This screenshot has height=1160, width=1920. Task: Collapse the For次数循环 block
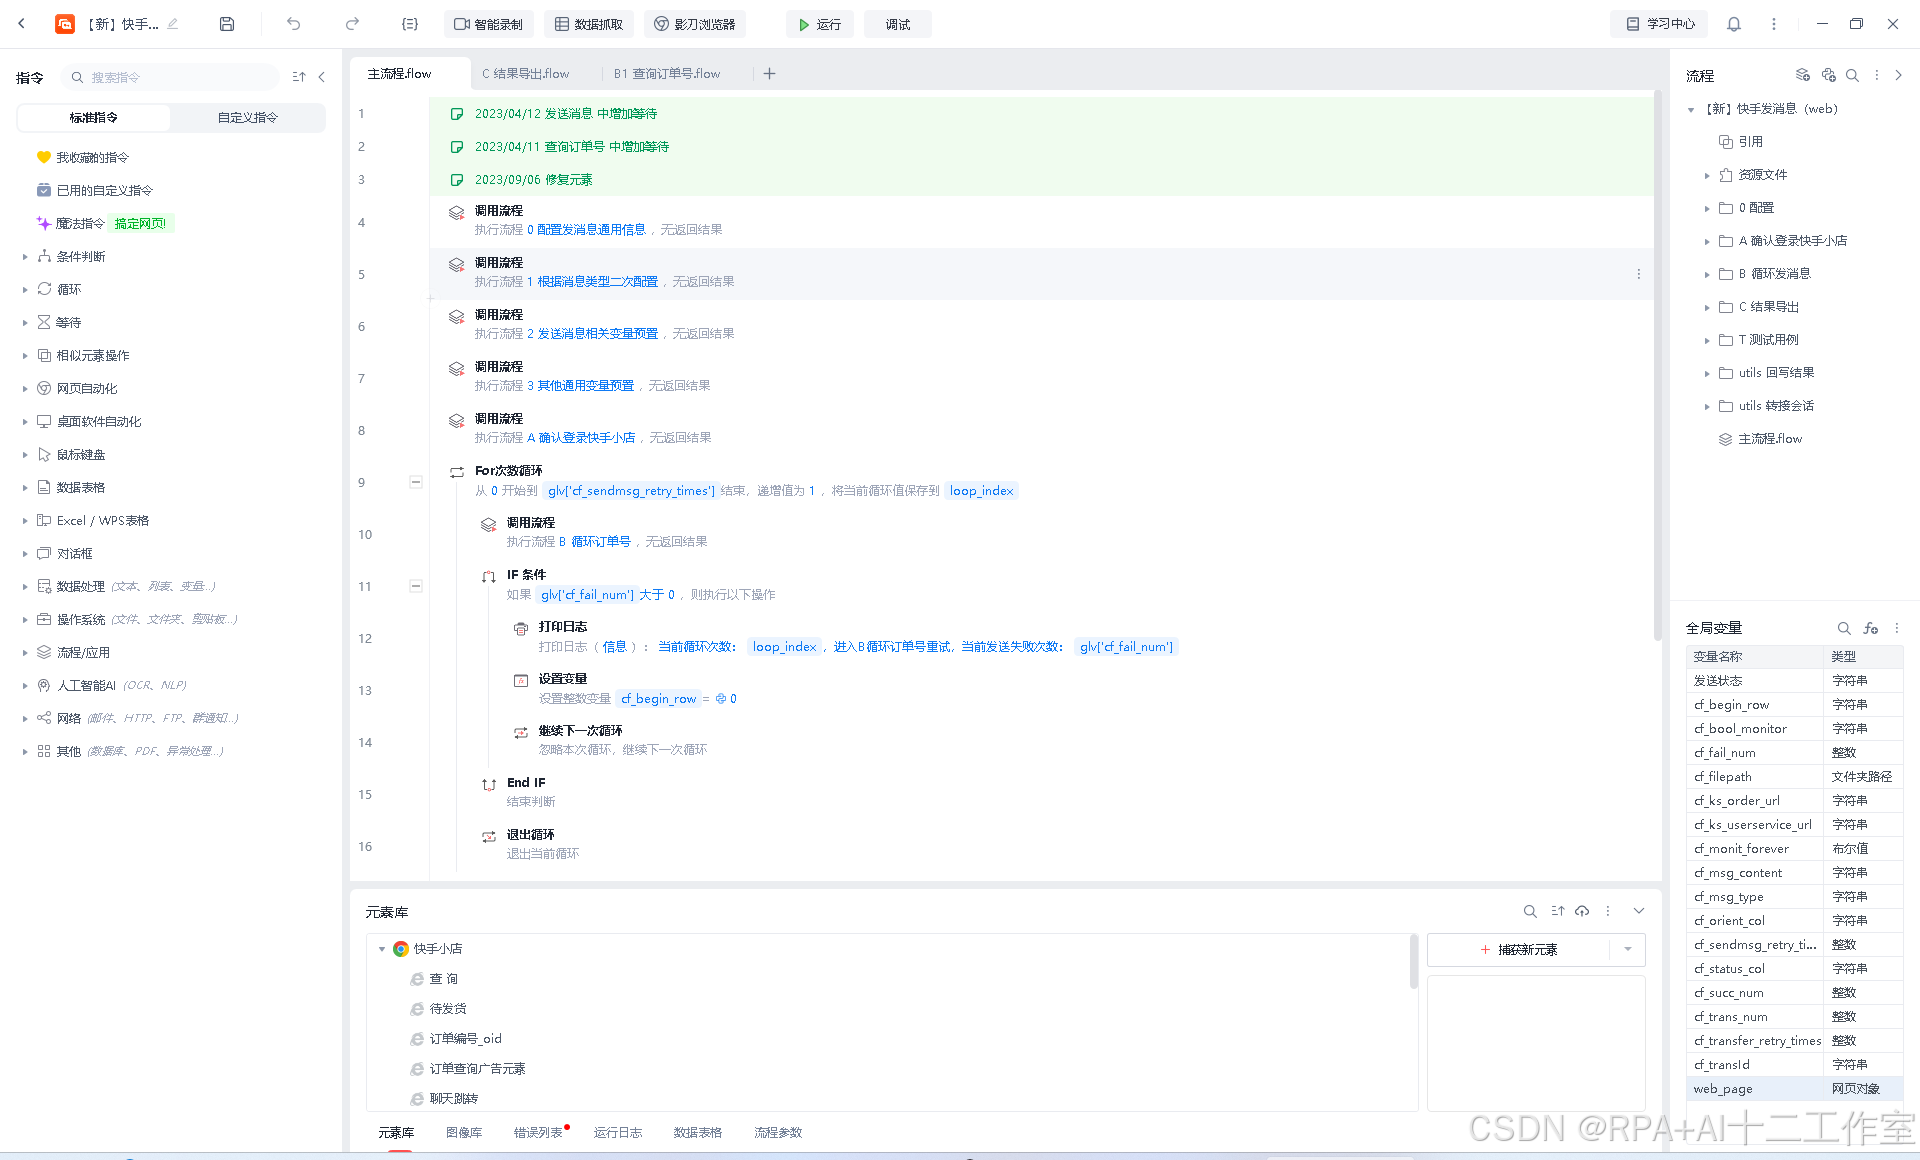pos(415,481)
